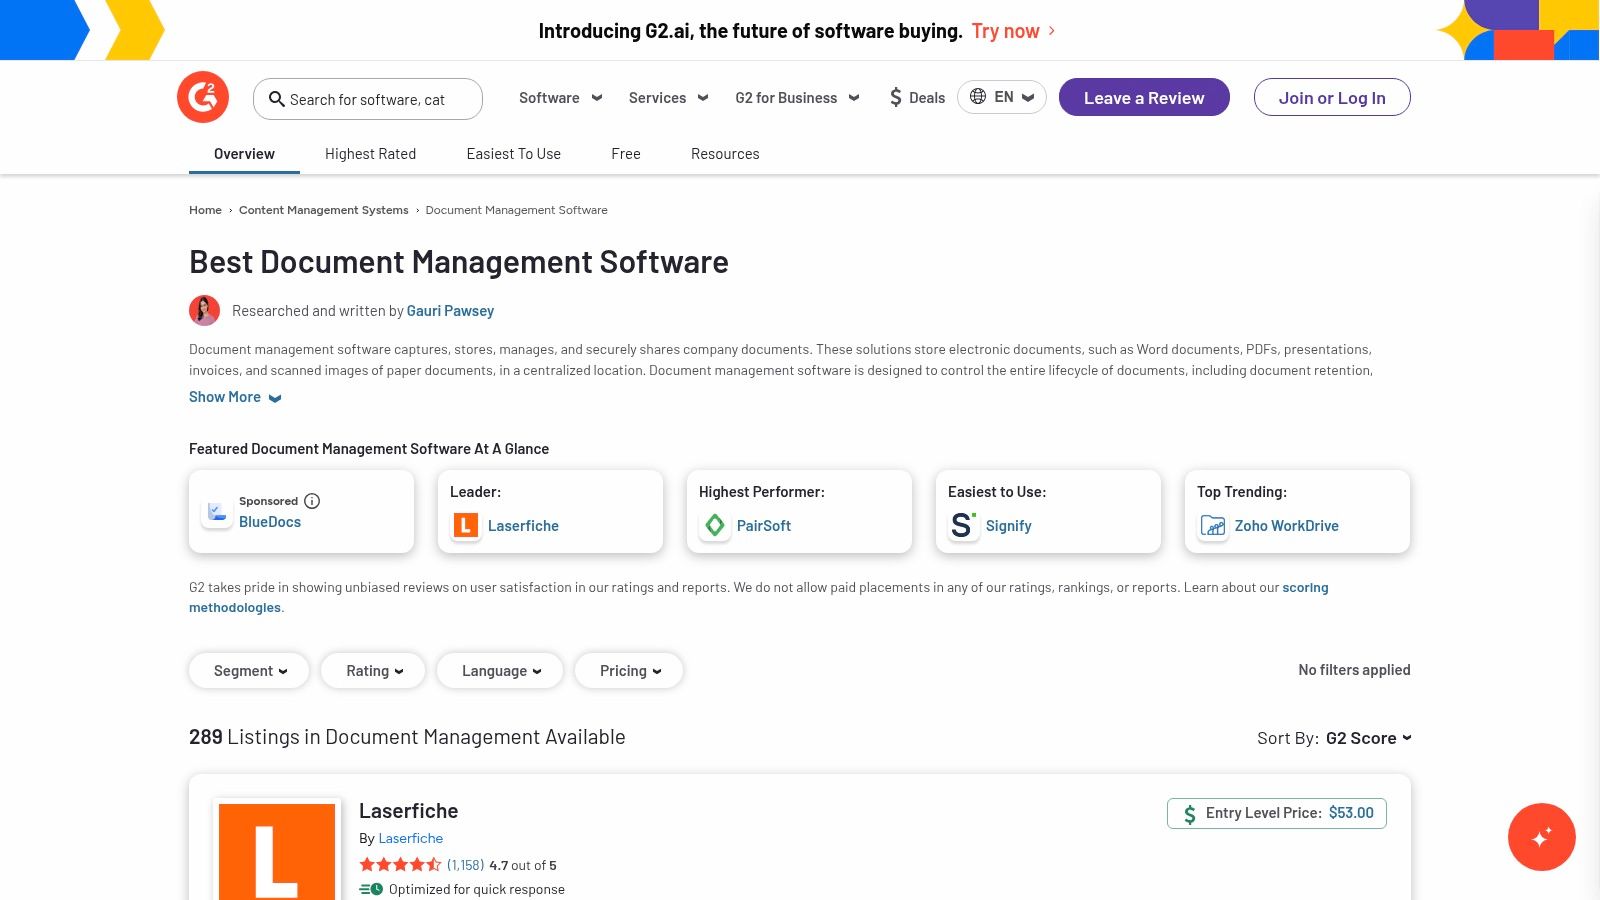The height and width of the screenshot is (900, 1600).
Task: Open the AI assistant floating button
Action: tap(1541, 837)
